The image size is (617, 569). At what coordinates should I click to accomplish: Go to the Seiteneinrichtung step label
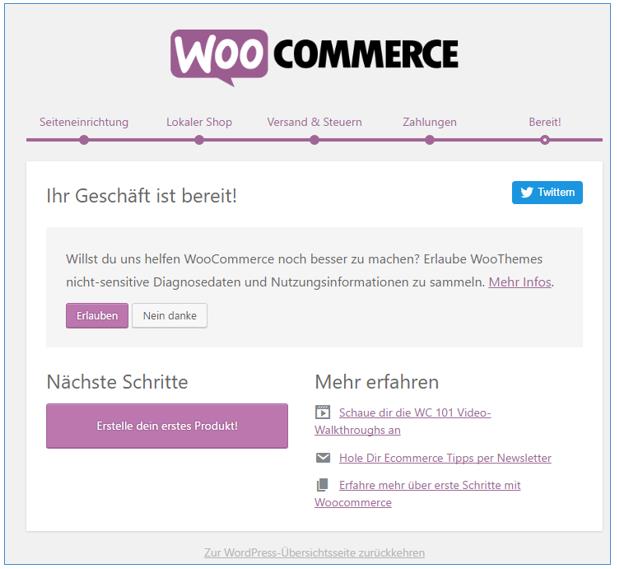coord(84,122)
